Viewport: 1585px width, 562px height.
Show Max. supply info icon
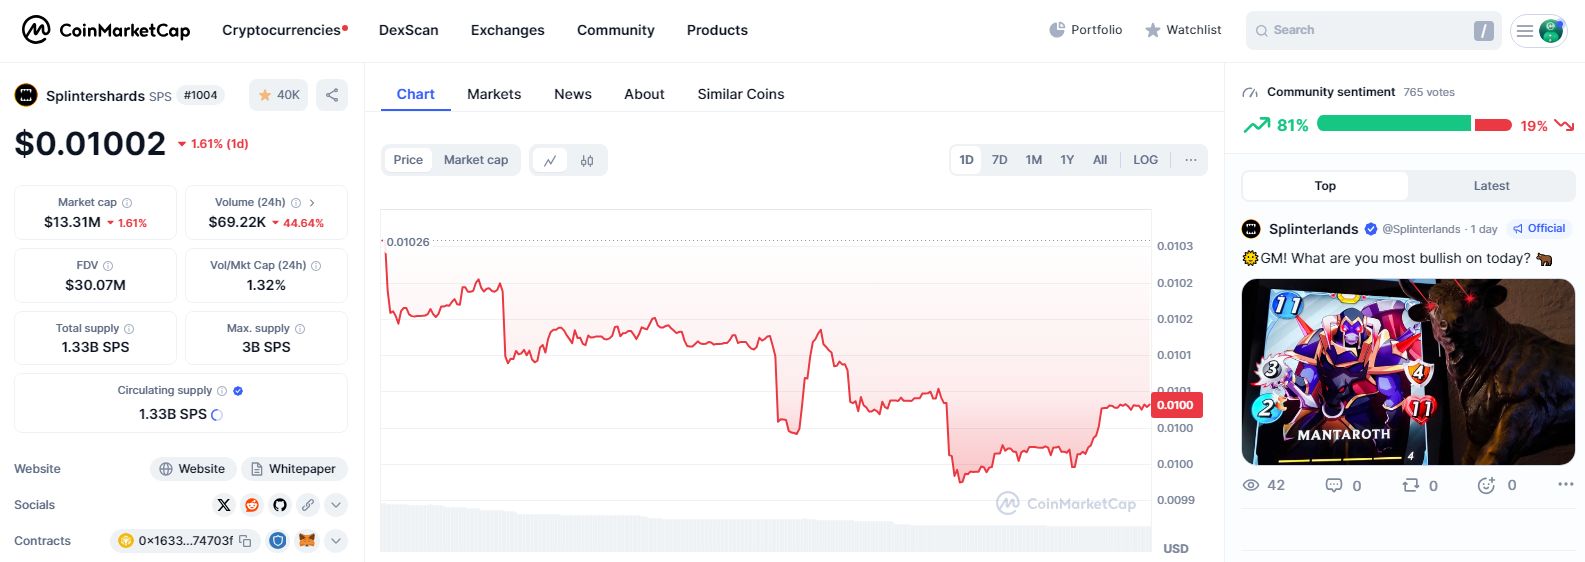point(300,329)
